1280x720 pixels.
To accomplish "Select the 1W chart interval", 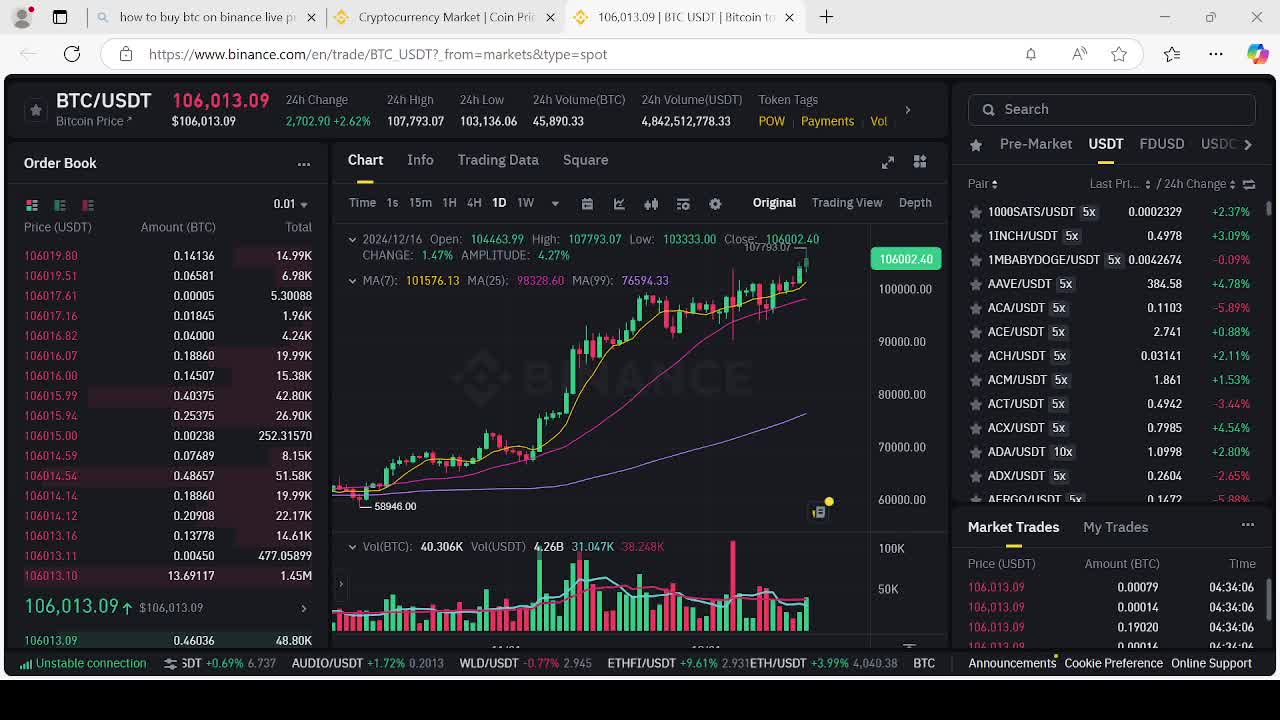I will 525,203.
